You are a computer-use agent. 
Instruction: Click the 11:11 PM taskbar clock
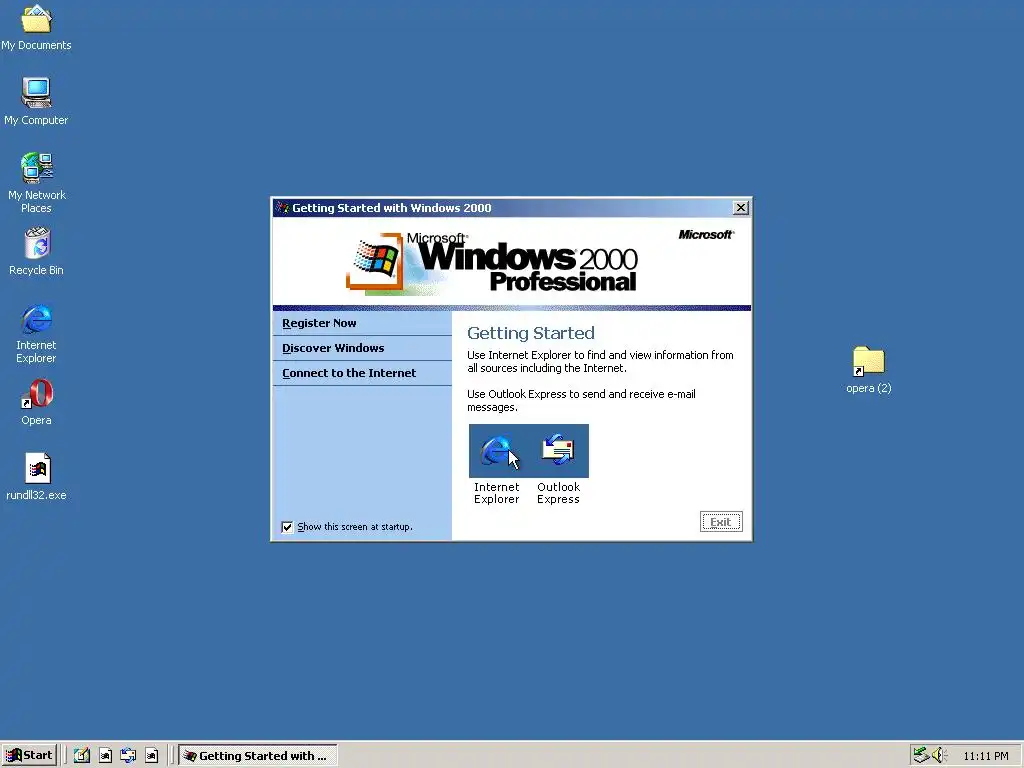(985, 756)
